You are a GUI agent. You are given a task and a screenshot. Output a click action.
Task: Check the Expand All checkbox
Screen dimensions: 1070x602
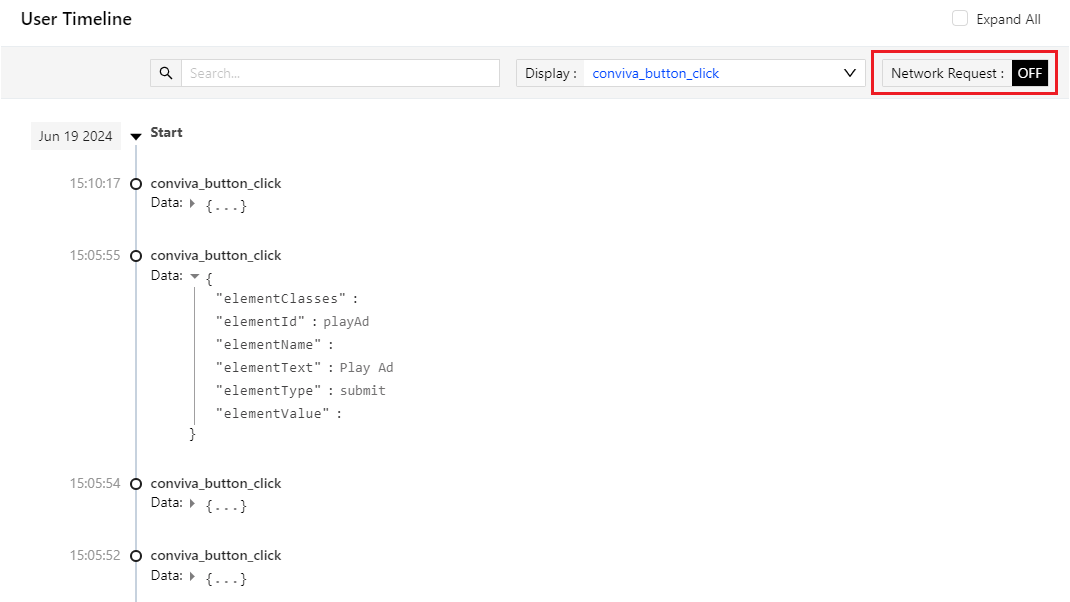tap(960, 19)
